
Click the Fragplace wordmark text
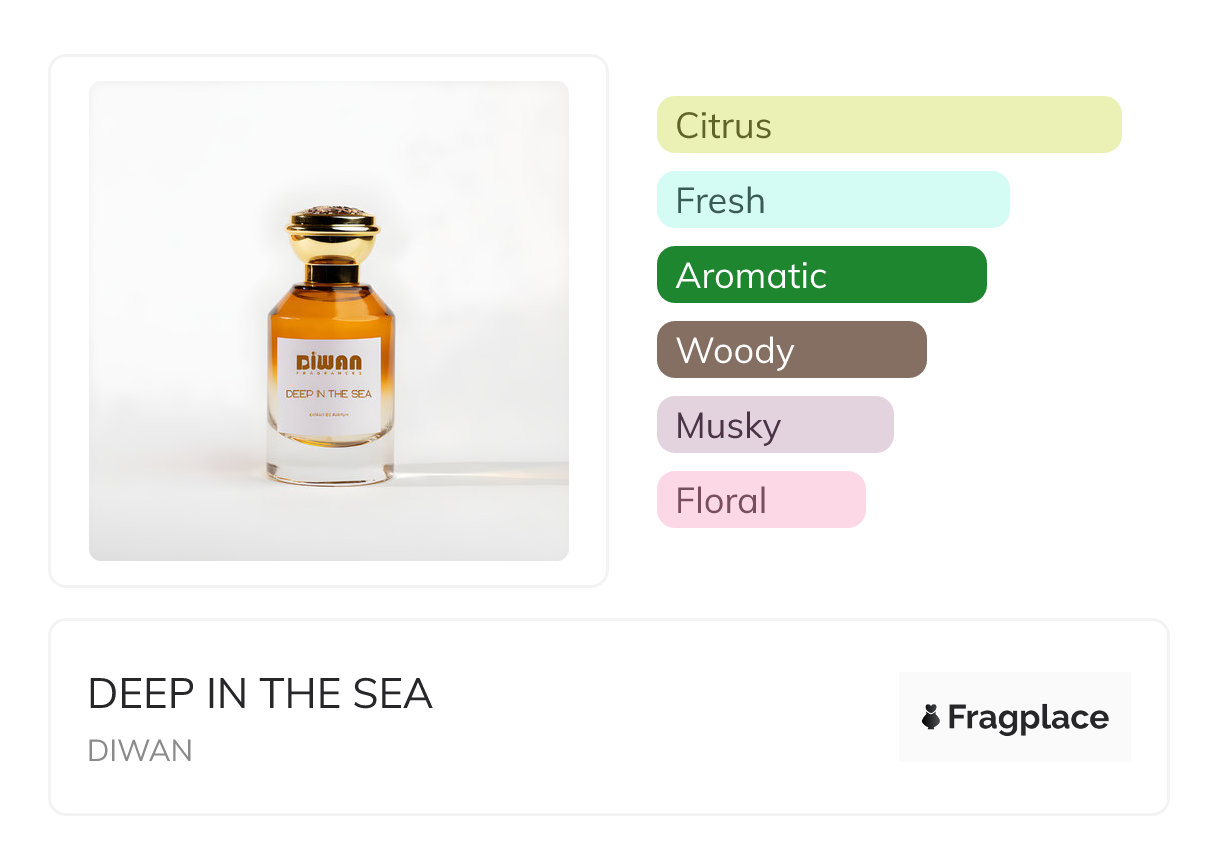(1028, 718)
